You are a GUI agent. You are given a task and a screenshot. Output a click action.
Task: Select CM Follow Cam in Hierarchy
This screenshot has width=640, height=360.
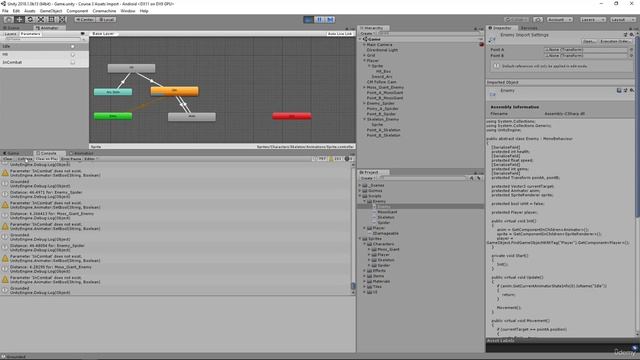click(x=381, y=82)
